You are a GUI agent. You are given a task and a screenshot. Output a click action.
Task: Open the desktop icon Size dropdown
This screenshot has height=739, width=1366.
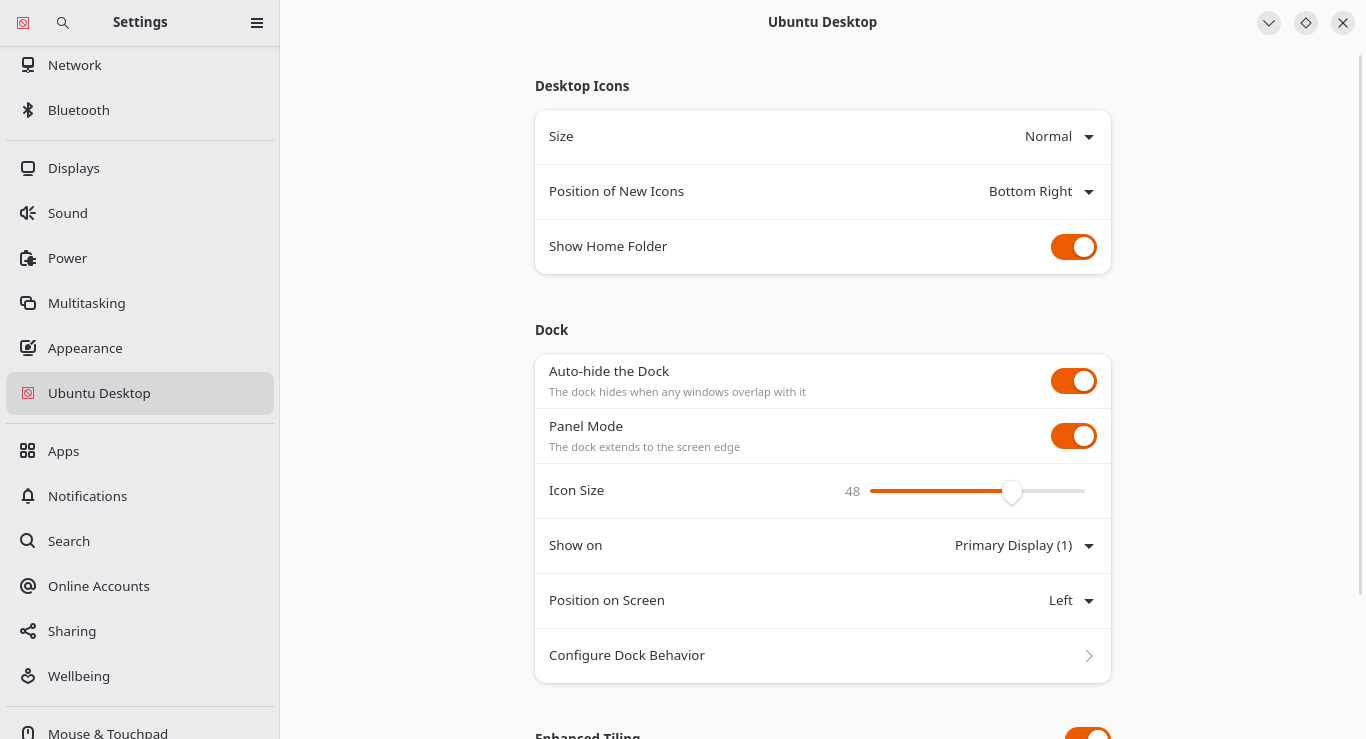(x=1059, y=137)
